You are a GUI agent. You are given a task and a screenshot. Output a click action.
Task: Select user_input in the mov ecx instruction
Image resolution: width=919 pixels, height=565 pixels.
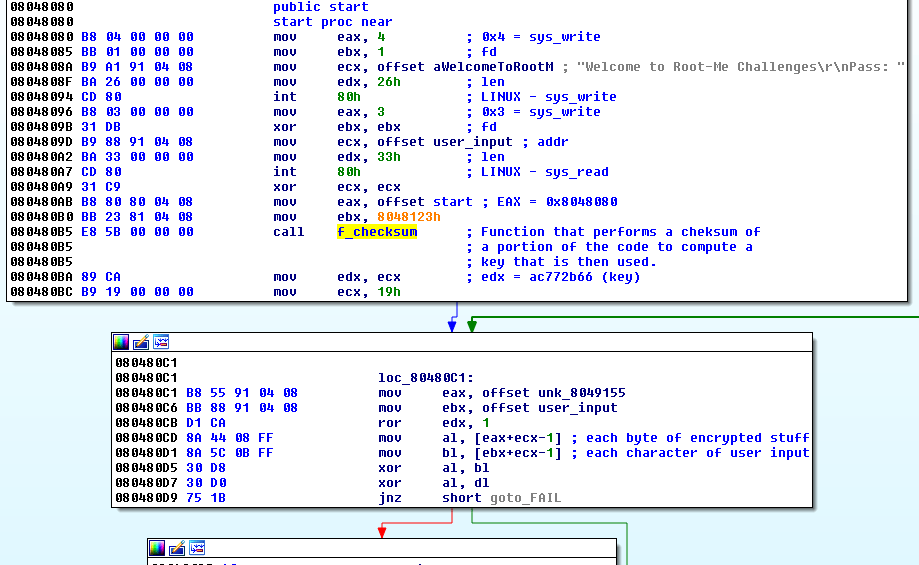pyautogui.click(x=470, y=142)
